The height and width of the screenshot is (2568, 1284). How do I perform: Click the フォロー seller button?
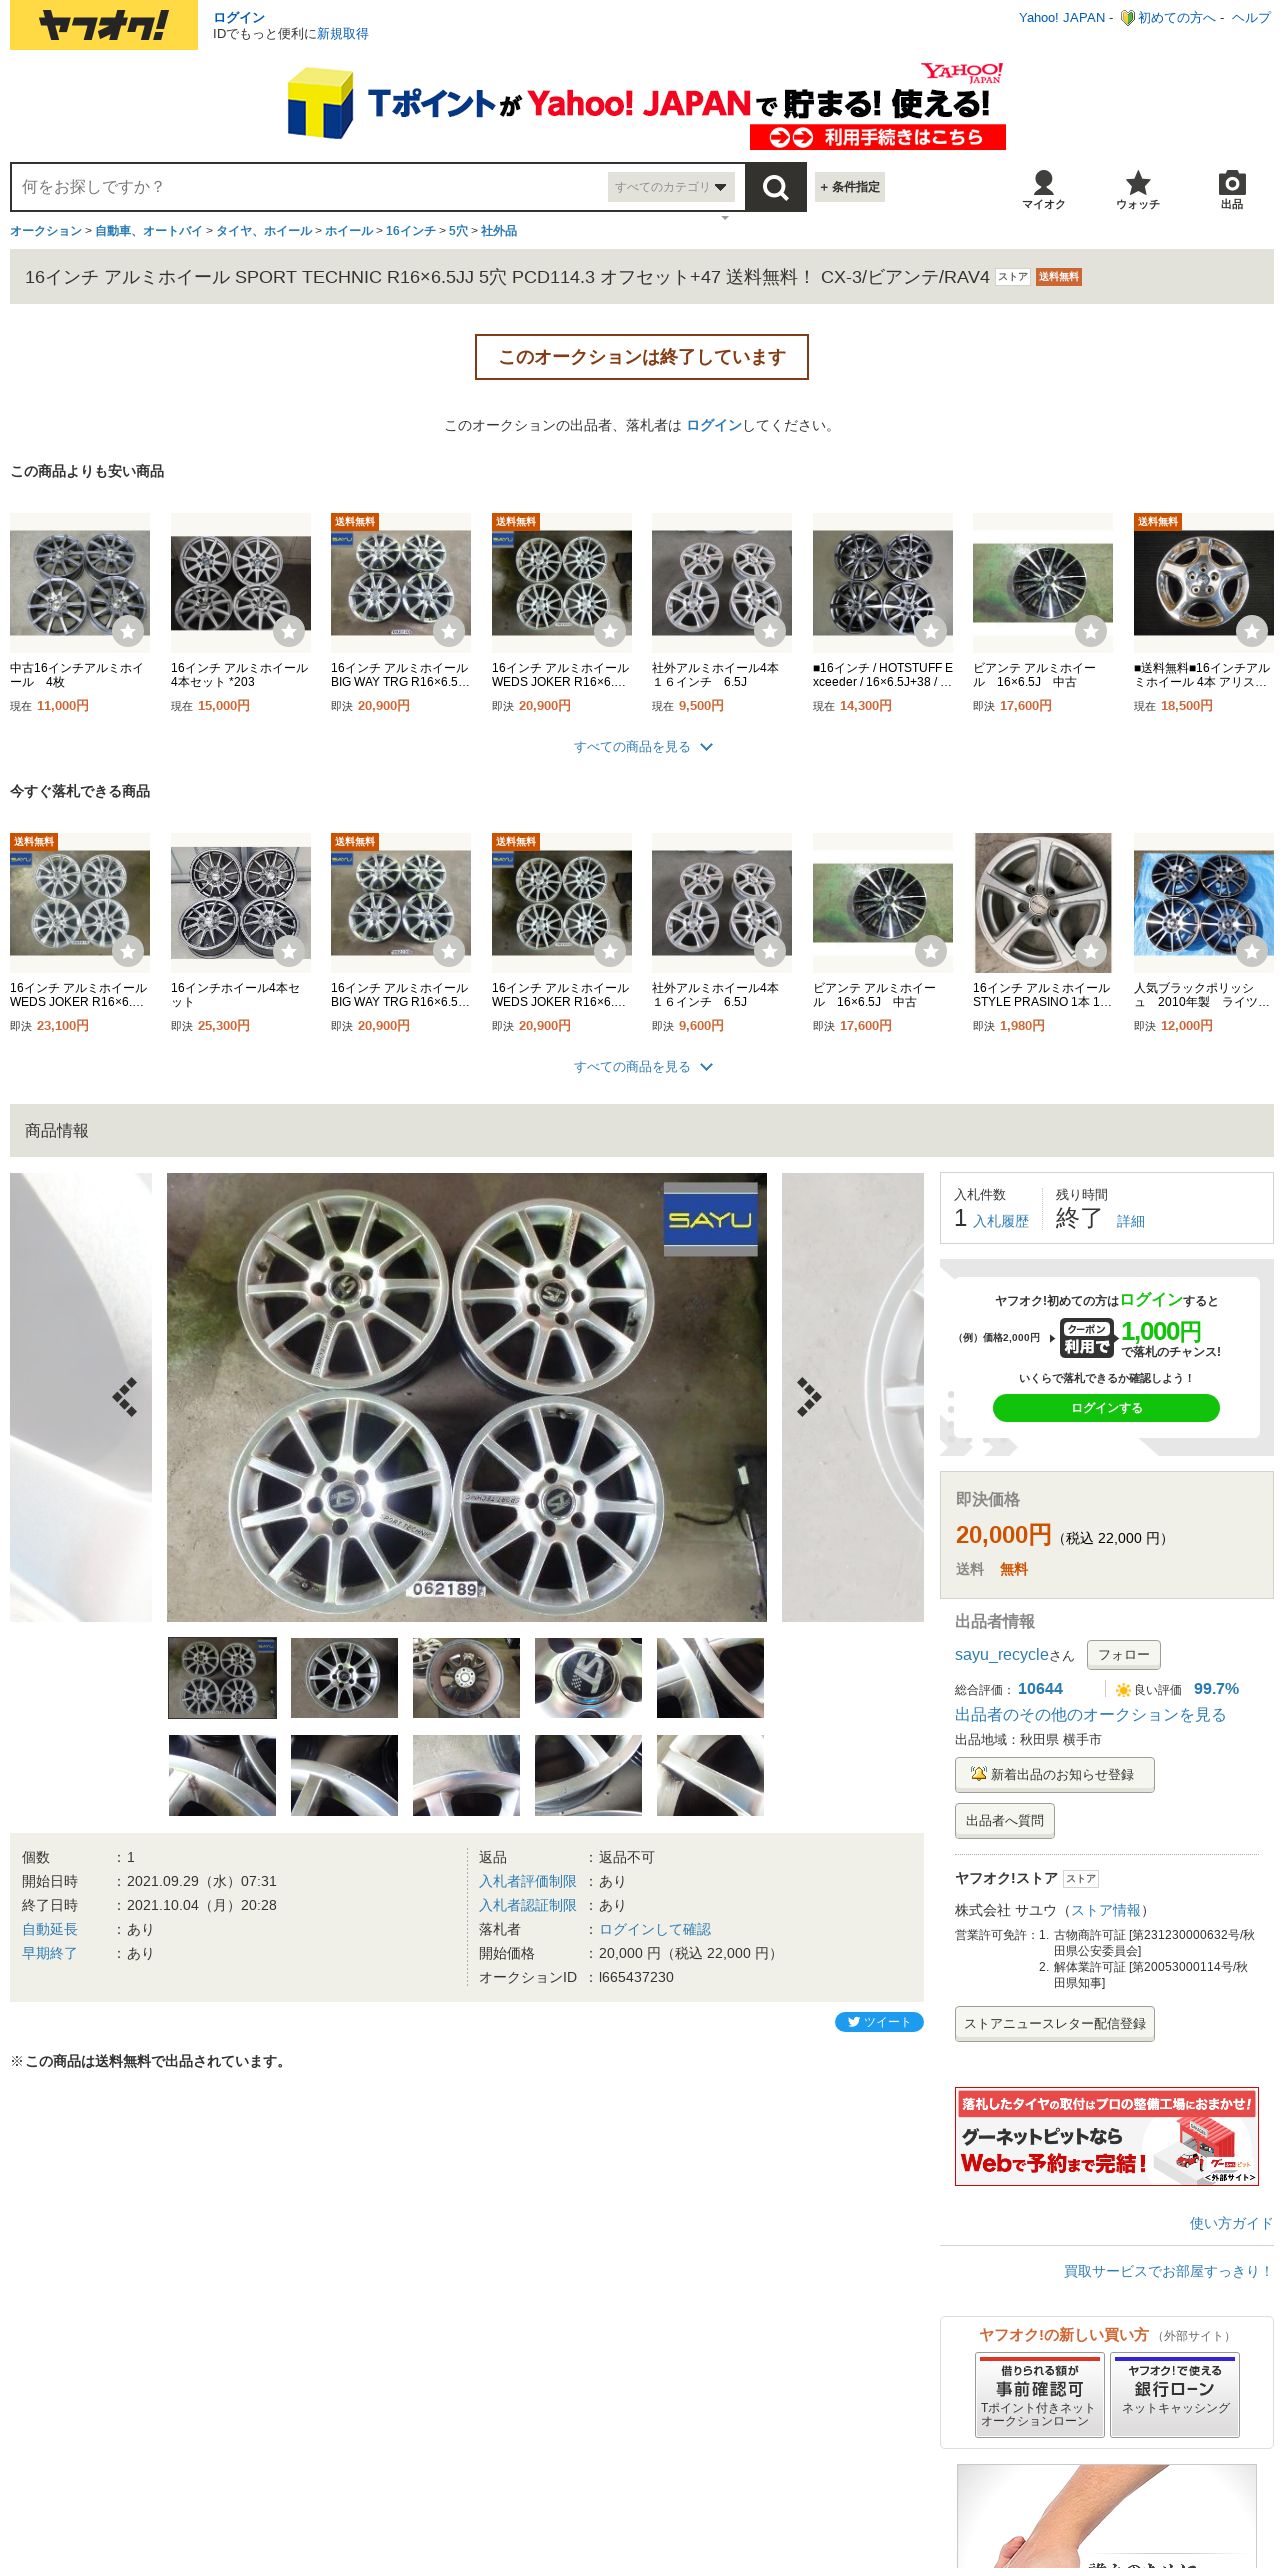coord(1124,1655)
